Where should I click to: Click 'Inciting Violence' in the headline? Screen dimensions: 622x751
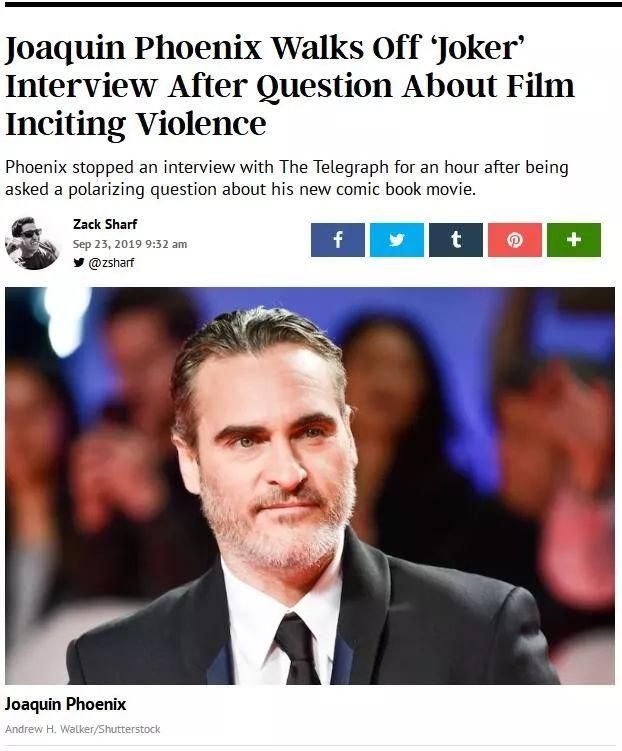[136, 124]
